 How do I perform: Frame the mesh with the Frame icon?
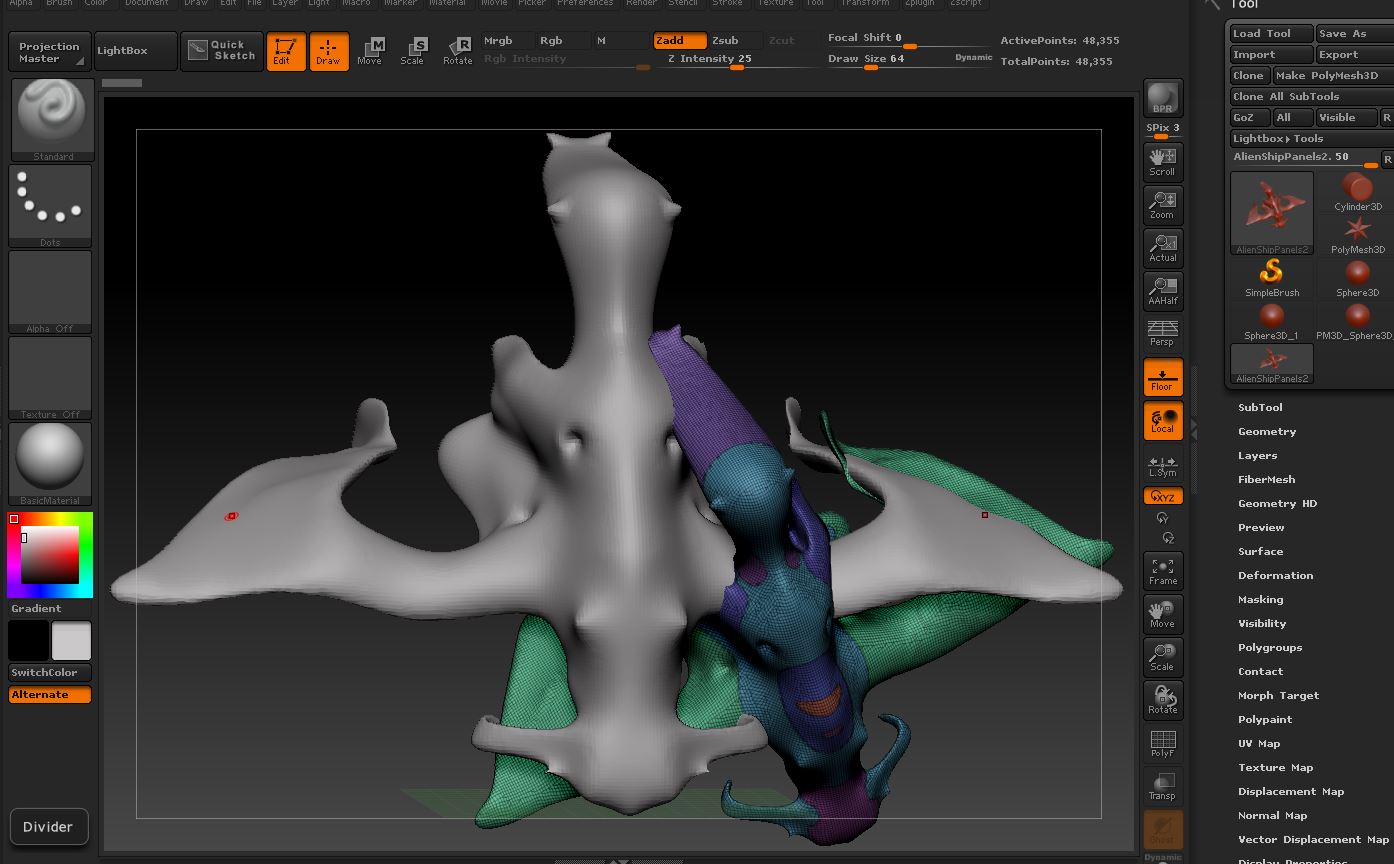tap(1163, 571)
